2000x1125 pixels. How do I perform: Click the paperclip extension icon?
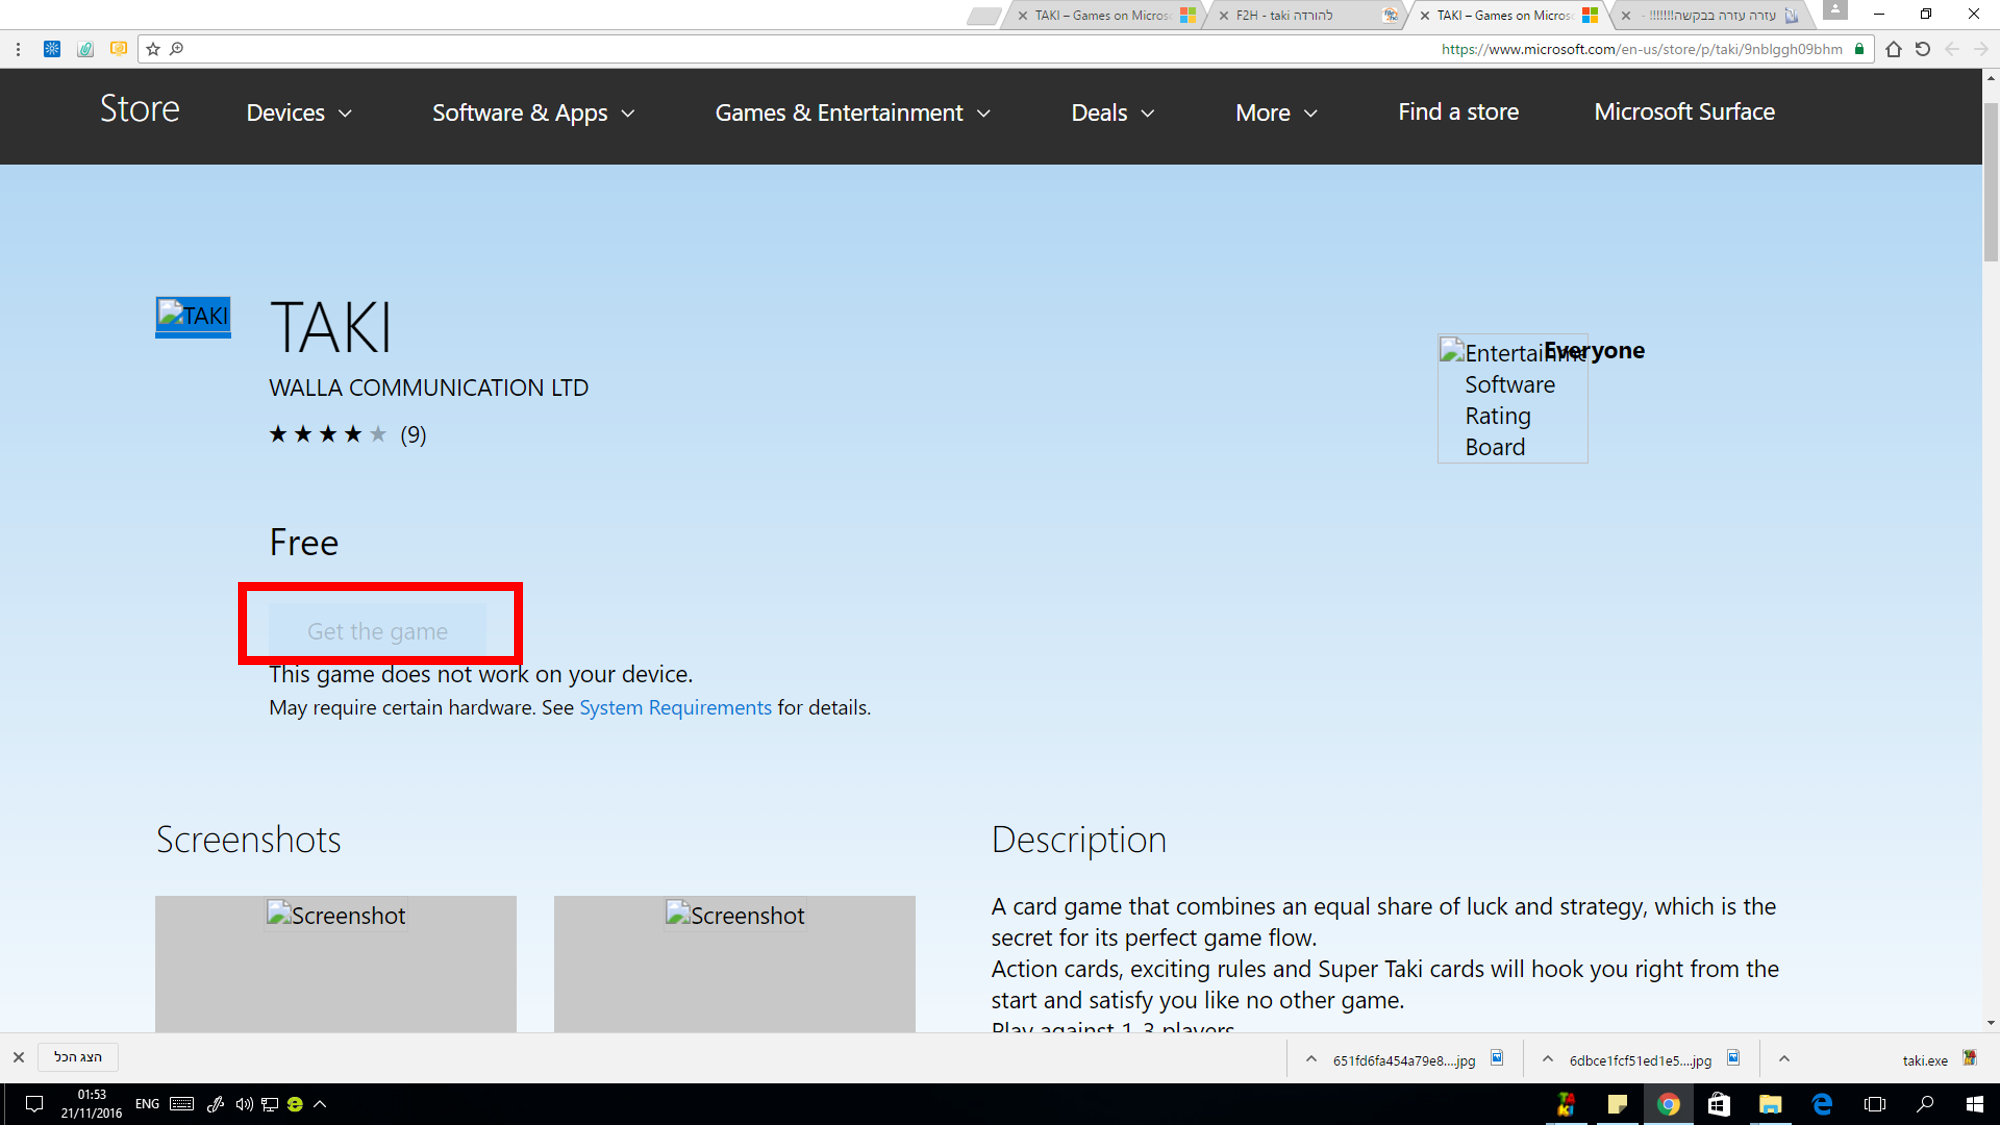click(85, 49)
